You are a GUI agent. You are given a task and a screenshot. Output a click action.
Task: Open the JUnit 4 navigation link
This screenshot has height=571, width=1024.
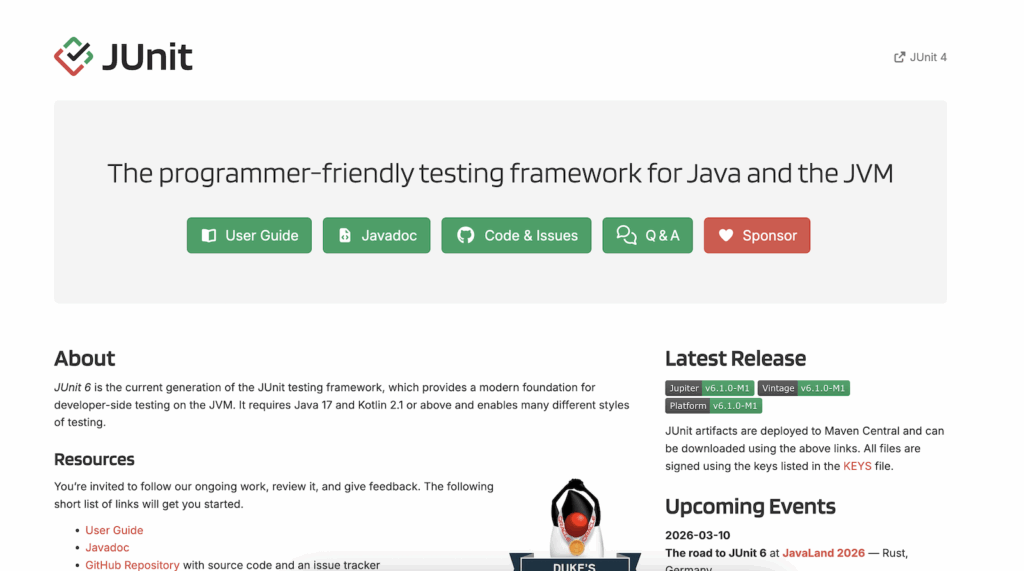tap(920, 57)
